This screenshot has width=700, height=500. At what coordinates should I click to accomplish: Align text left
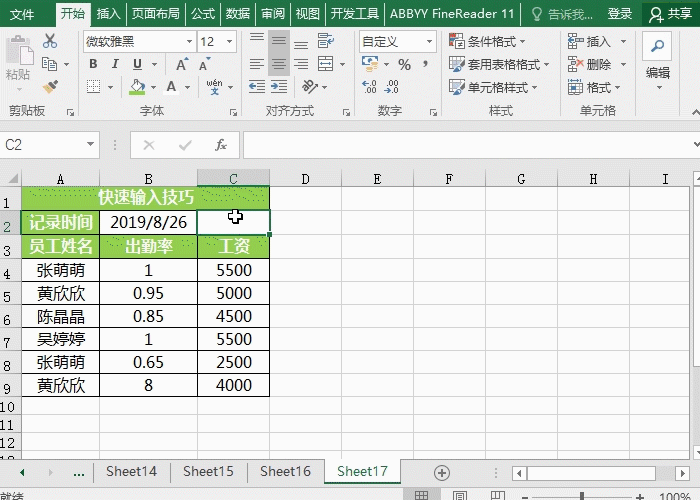(257, 64)
